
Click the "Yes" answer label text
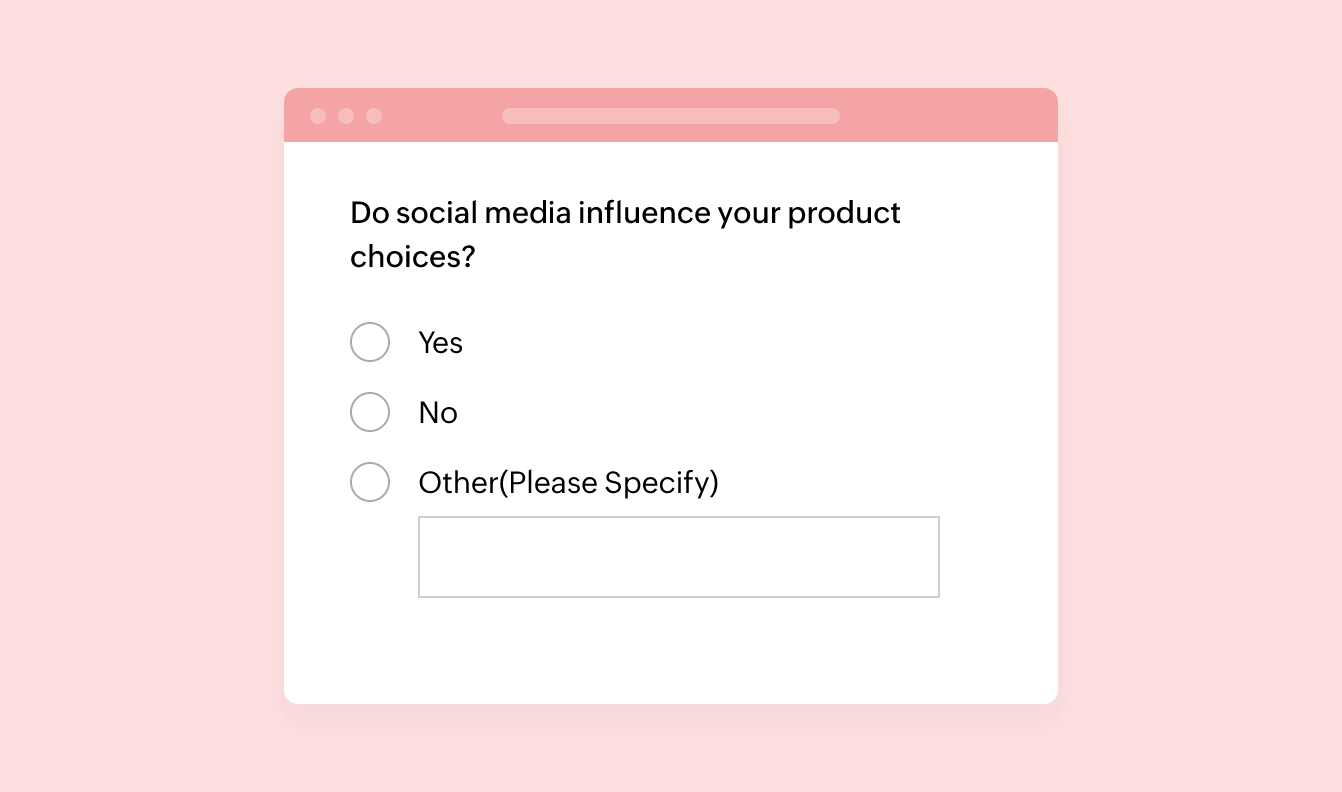point(440,343)
